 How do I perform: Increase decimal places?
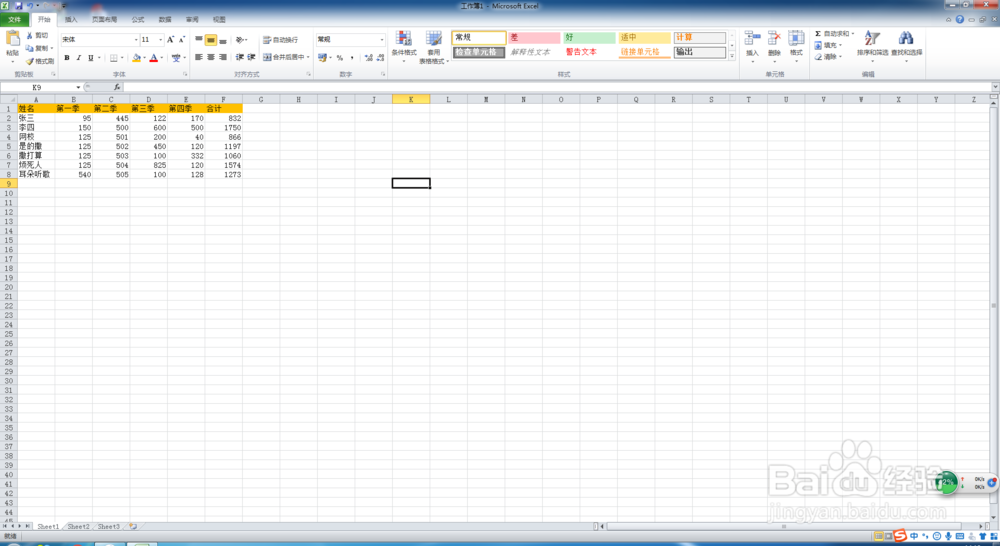tap(369, 57)
